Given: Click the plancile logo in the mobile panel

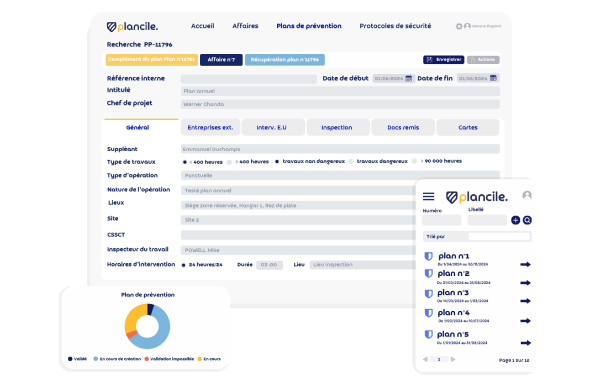Looking at the screenshot, I should [x=477, y=197].
